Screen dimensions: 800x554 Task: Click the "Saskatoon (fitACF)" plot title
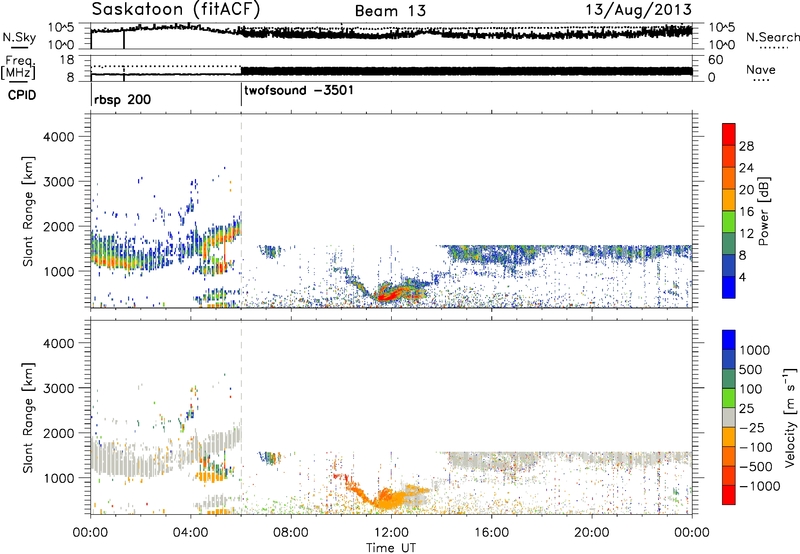pos(176,9)
